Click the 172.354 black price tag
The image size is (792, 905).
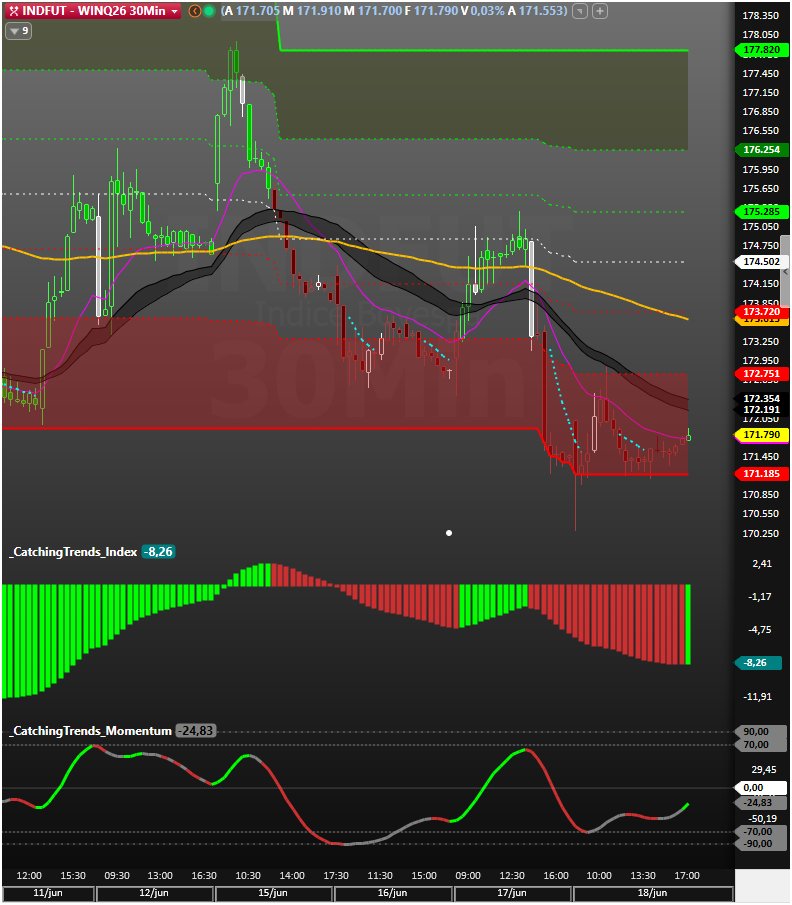pos(761,398)
